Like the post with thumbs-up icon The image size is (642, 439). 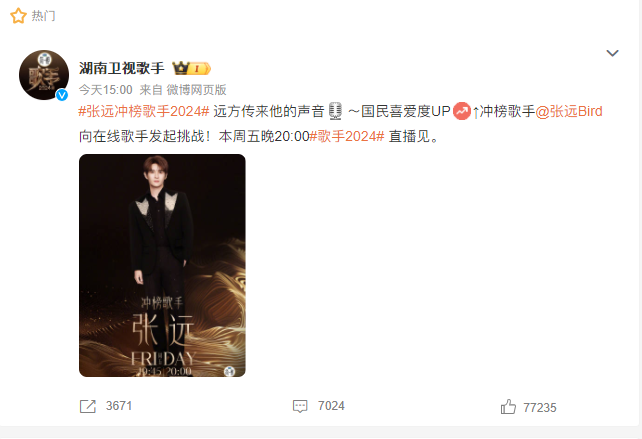pos(508,407)
